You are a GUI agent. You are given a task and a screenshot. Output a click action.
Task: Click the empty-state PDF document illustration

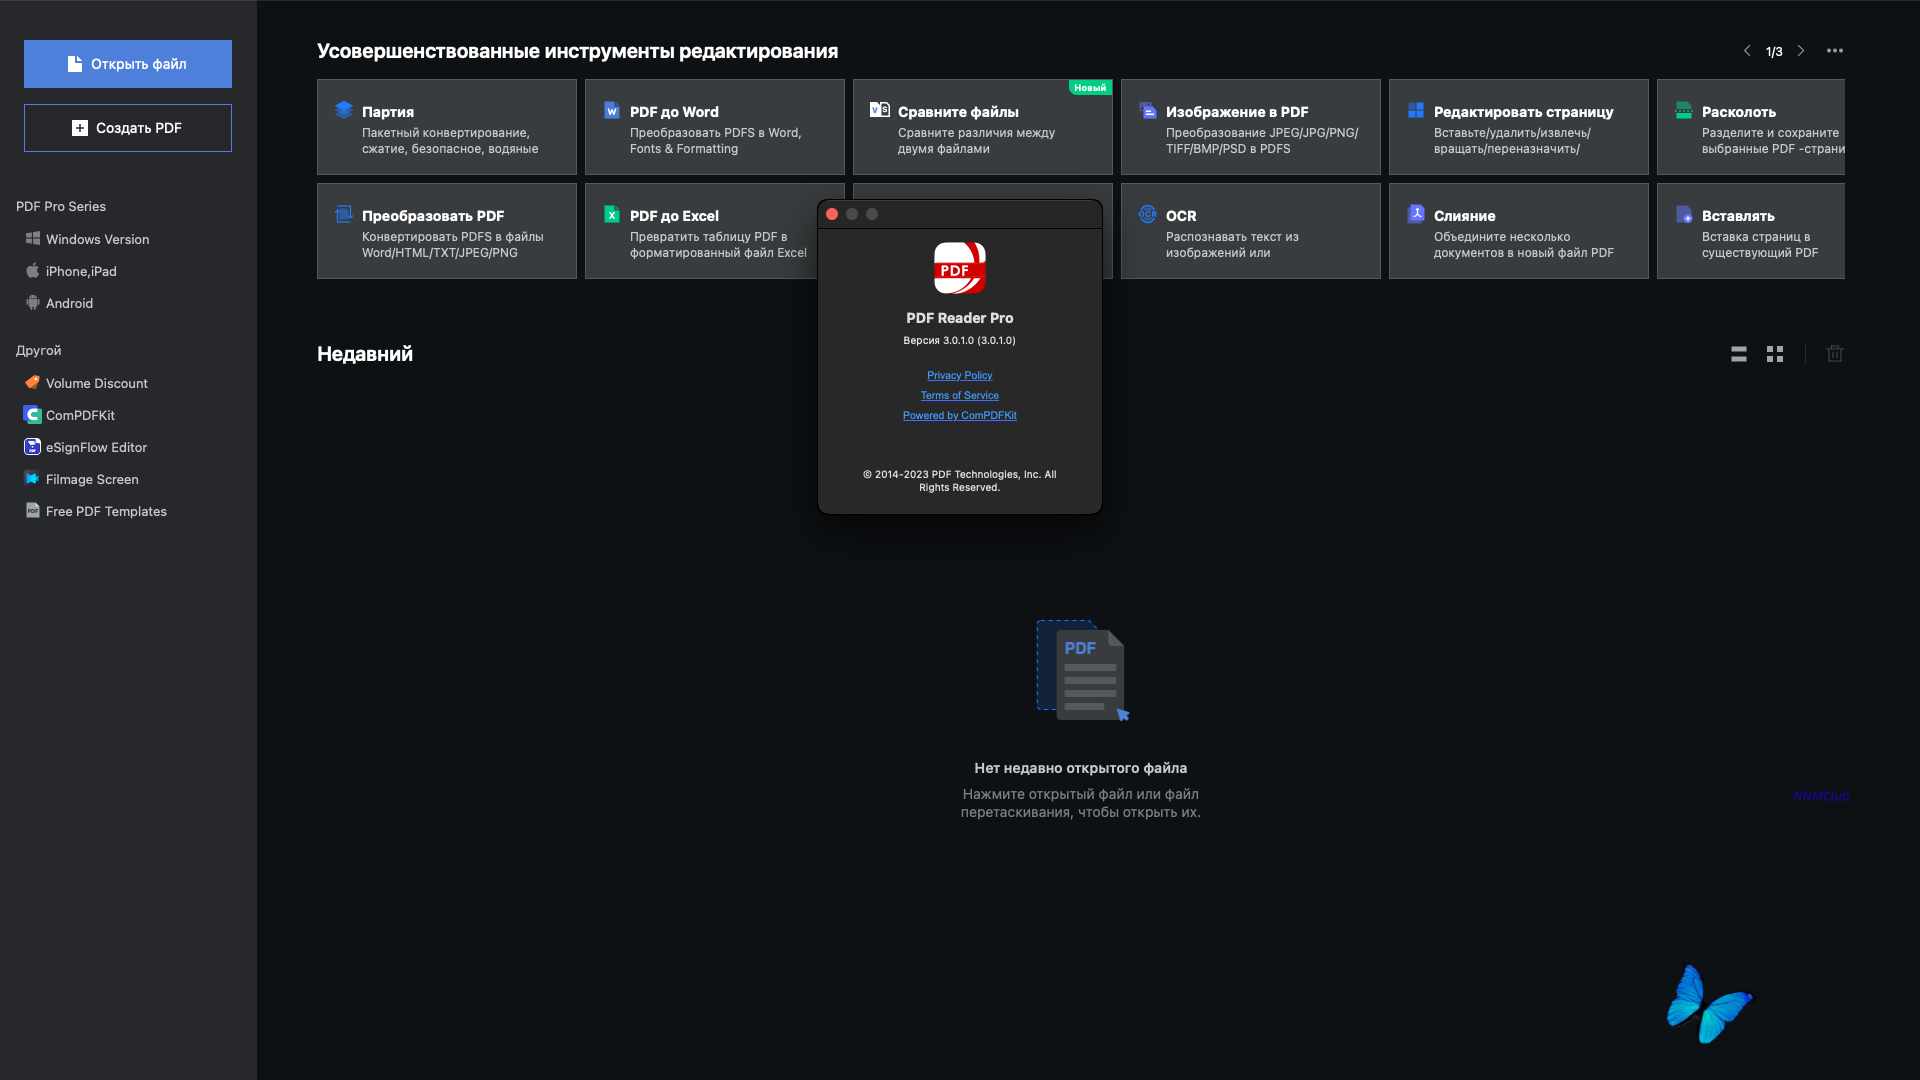[x=1082, y=670]
